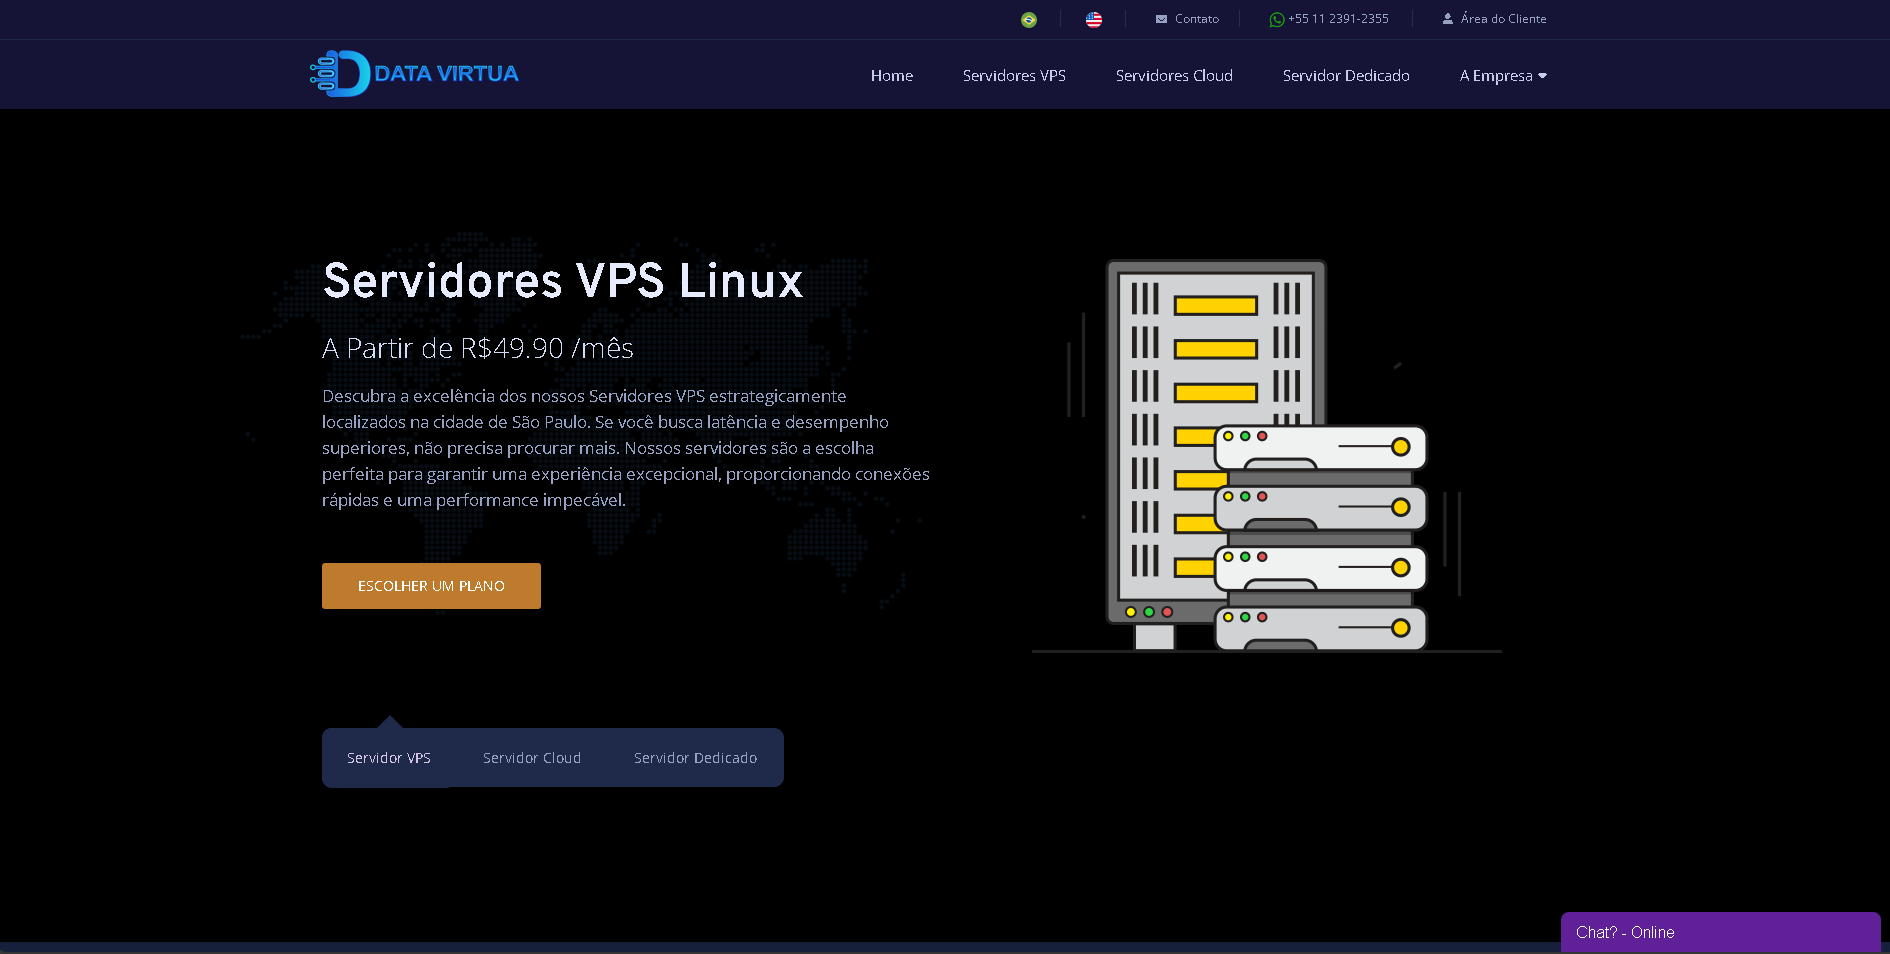Image resolution: width=1890 pixels, height=954 pixels.
Task: Click the envelope icon beside Contato
Action: 1161,19
